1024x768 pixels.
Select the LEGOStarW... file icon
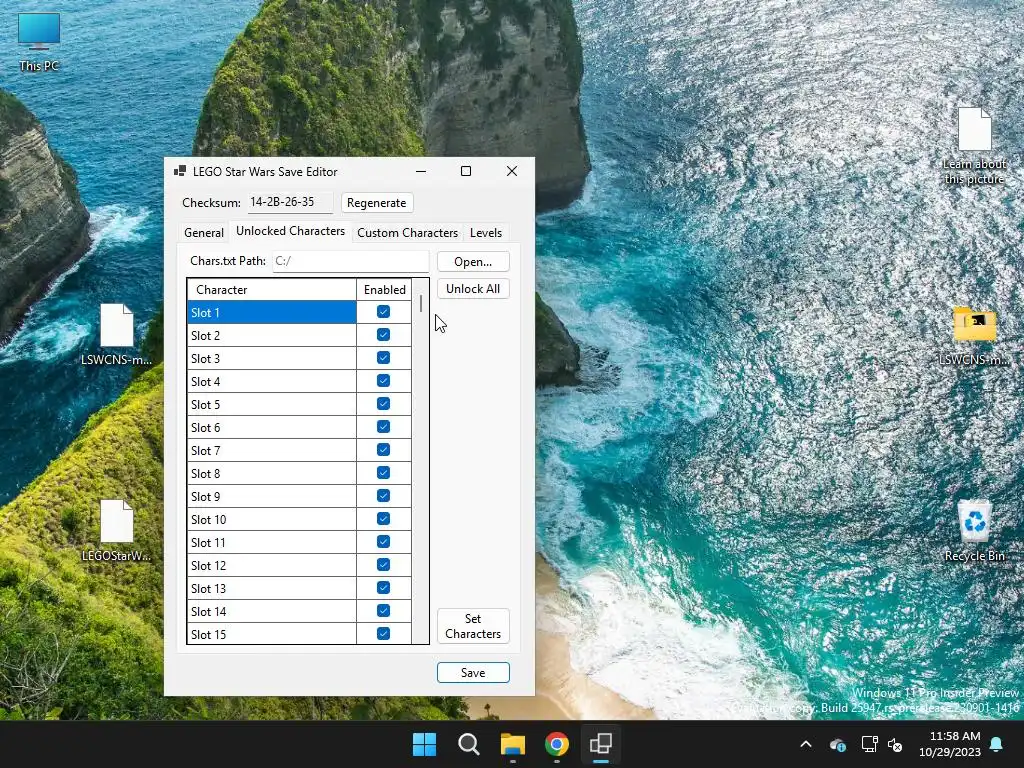(x=116, y=530)
